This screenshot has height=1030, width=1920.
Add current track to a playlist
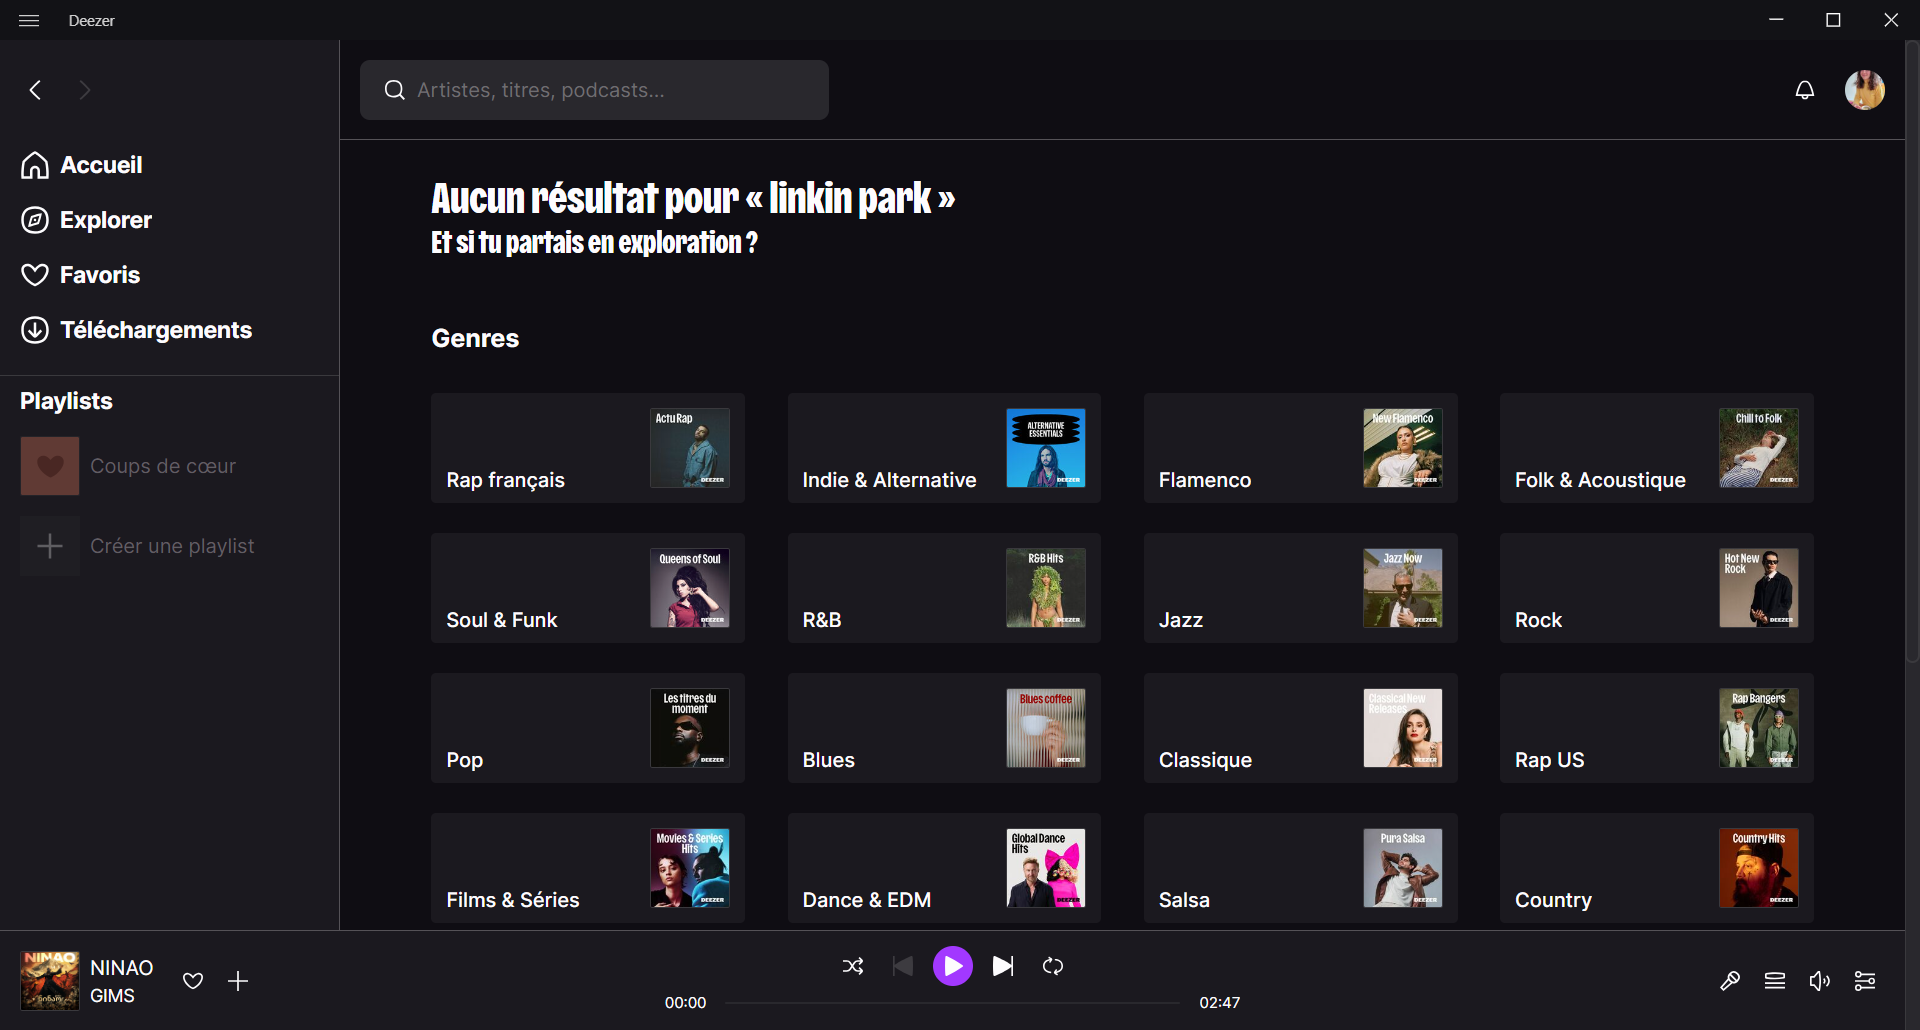click(x=238, y=981)
